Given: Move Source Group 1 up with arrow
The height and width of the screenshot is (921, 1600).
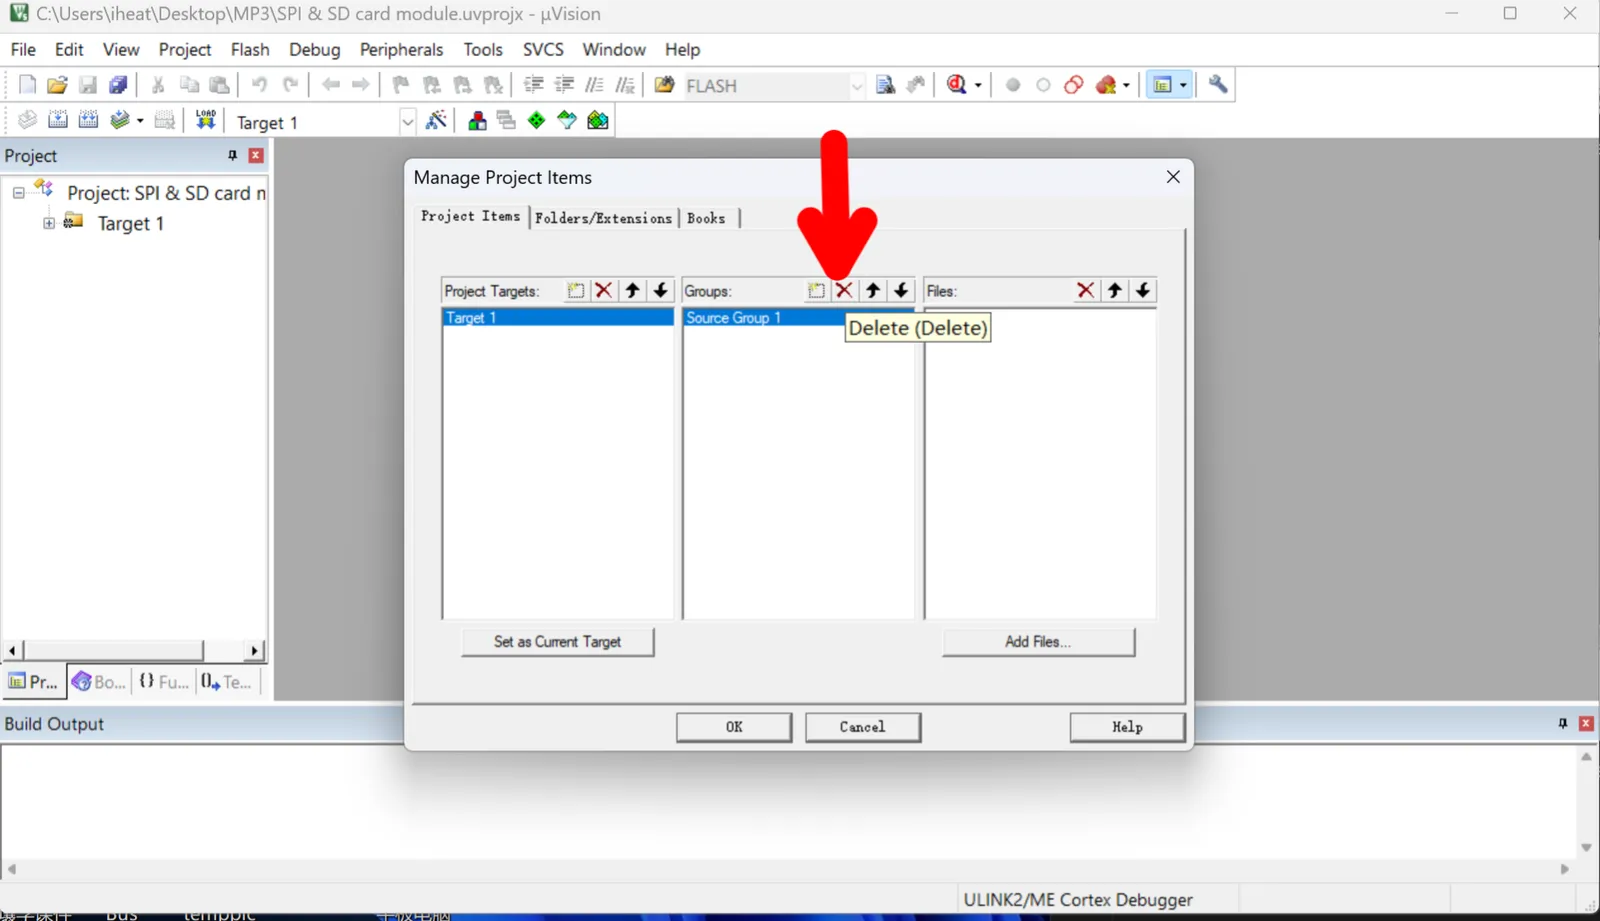Looking at the screenshot, I should click(873, 290).
